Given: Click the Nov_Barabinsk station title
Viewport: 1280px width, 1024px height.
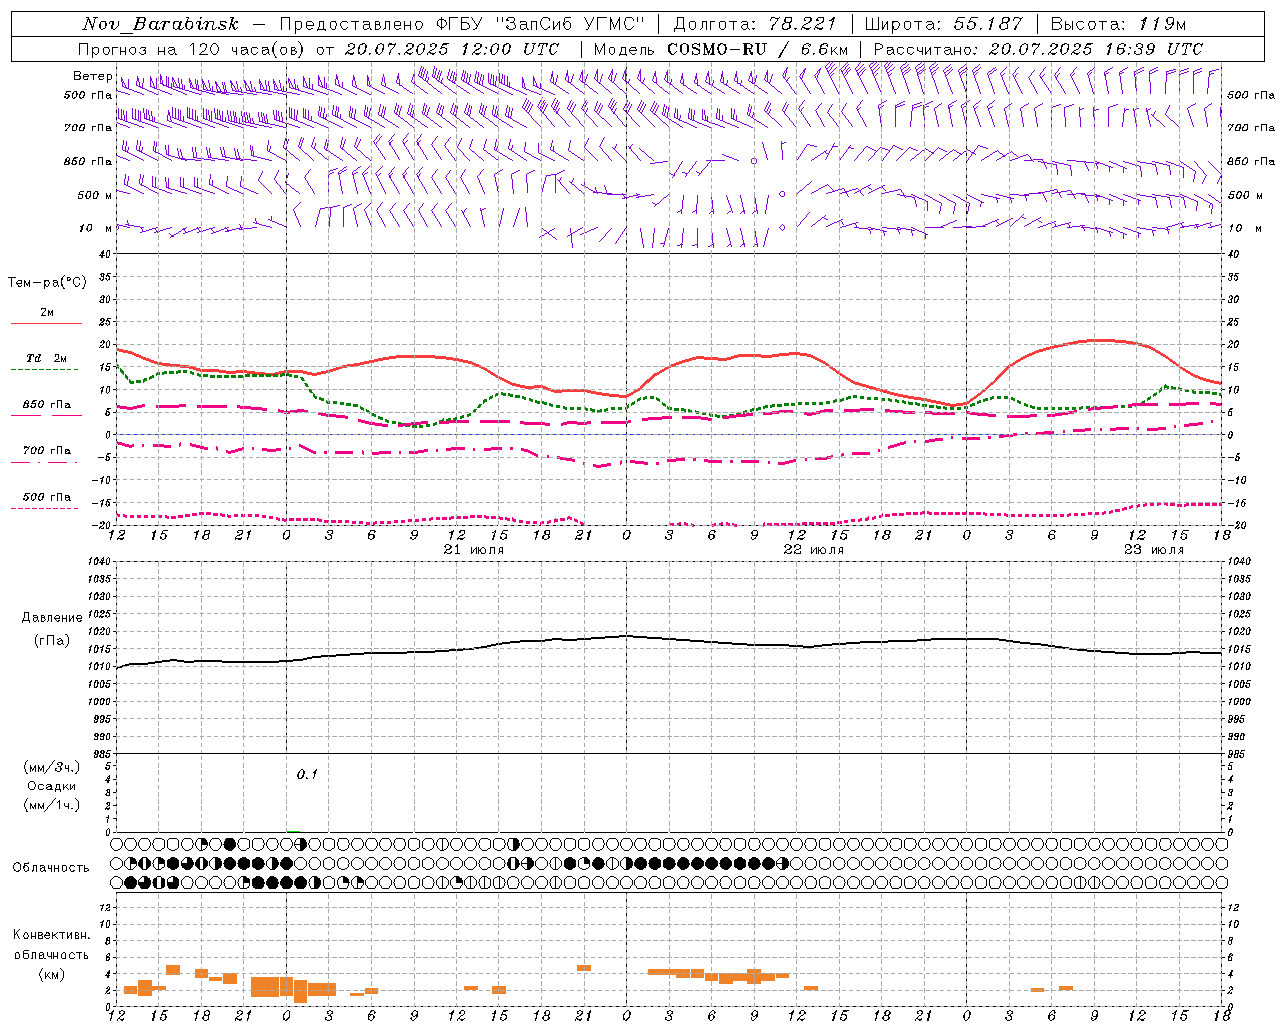Looking at the screenshot, I should coord(160,24).
